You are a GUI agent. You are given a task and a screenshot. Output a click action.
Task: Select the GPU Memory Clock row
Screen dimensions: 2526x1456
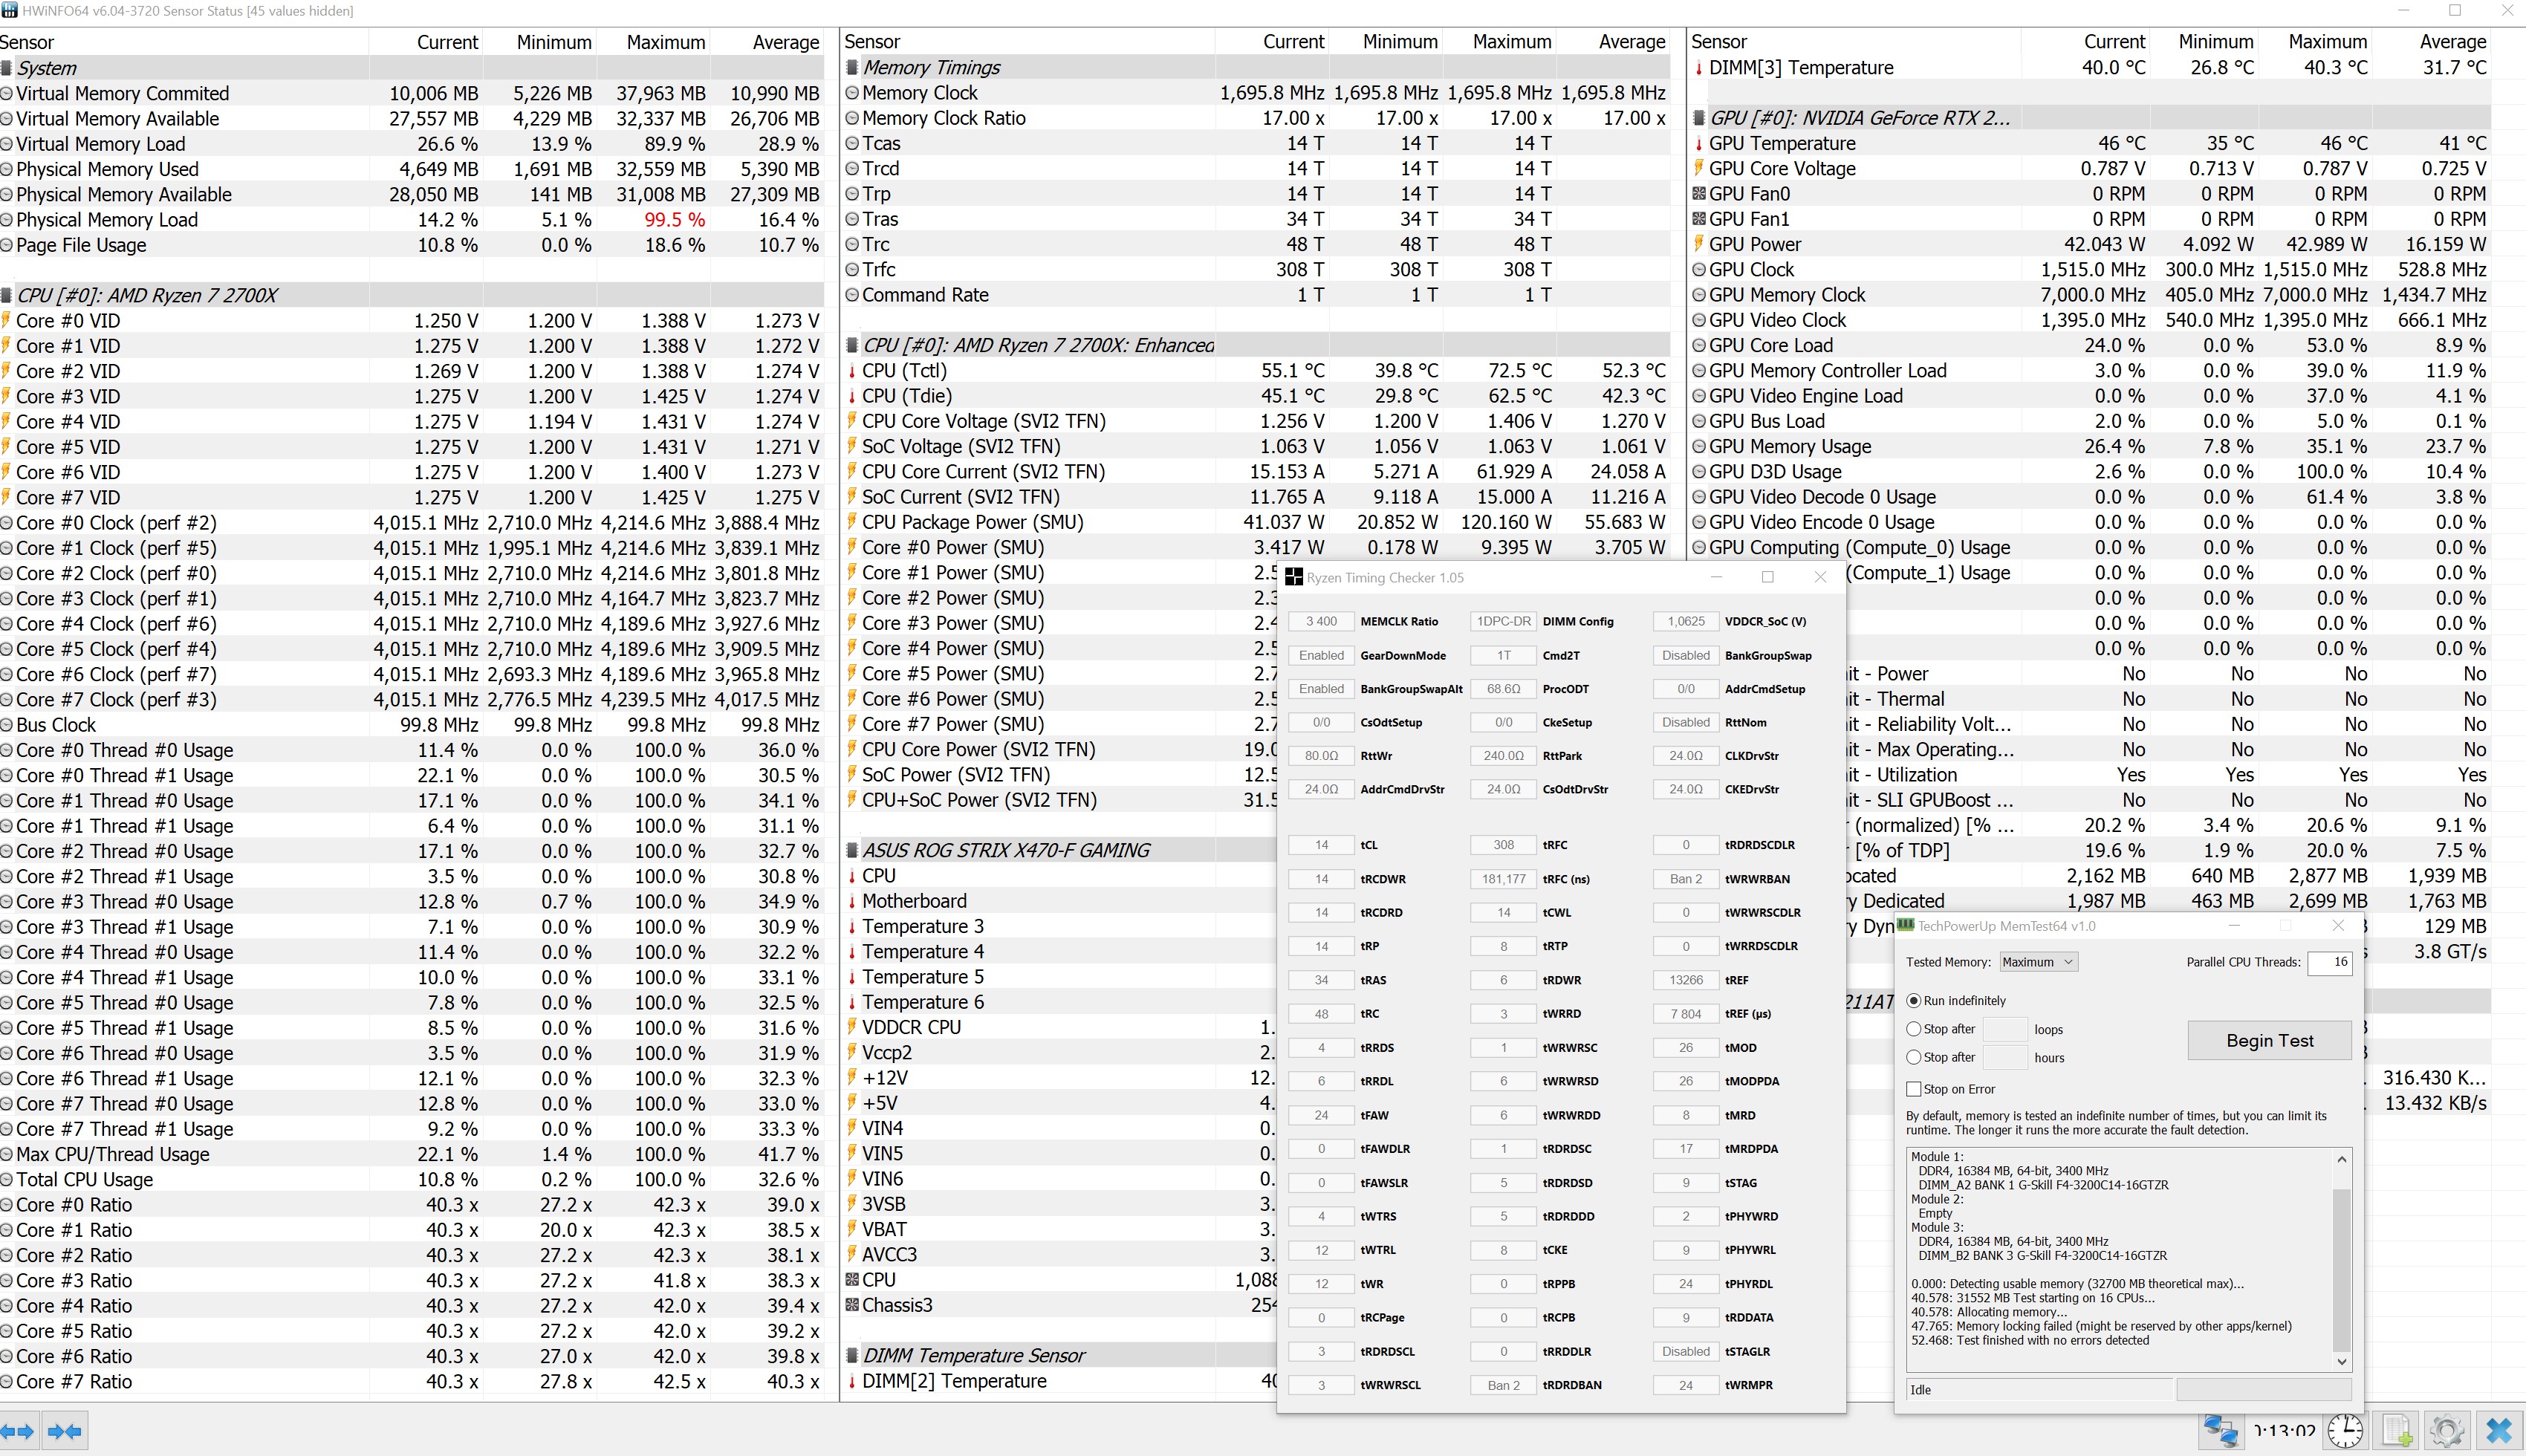coord(2090,295)
